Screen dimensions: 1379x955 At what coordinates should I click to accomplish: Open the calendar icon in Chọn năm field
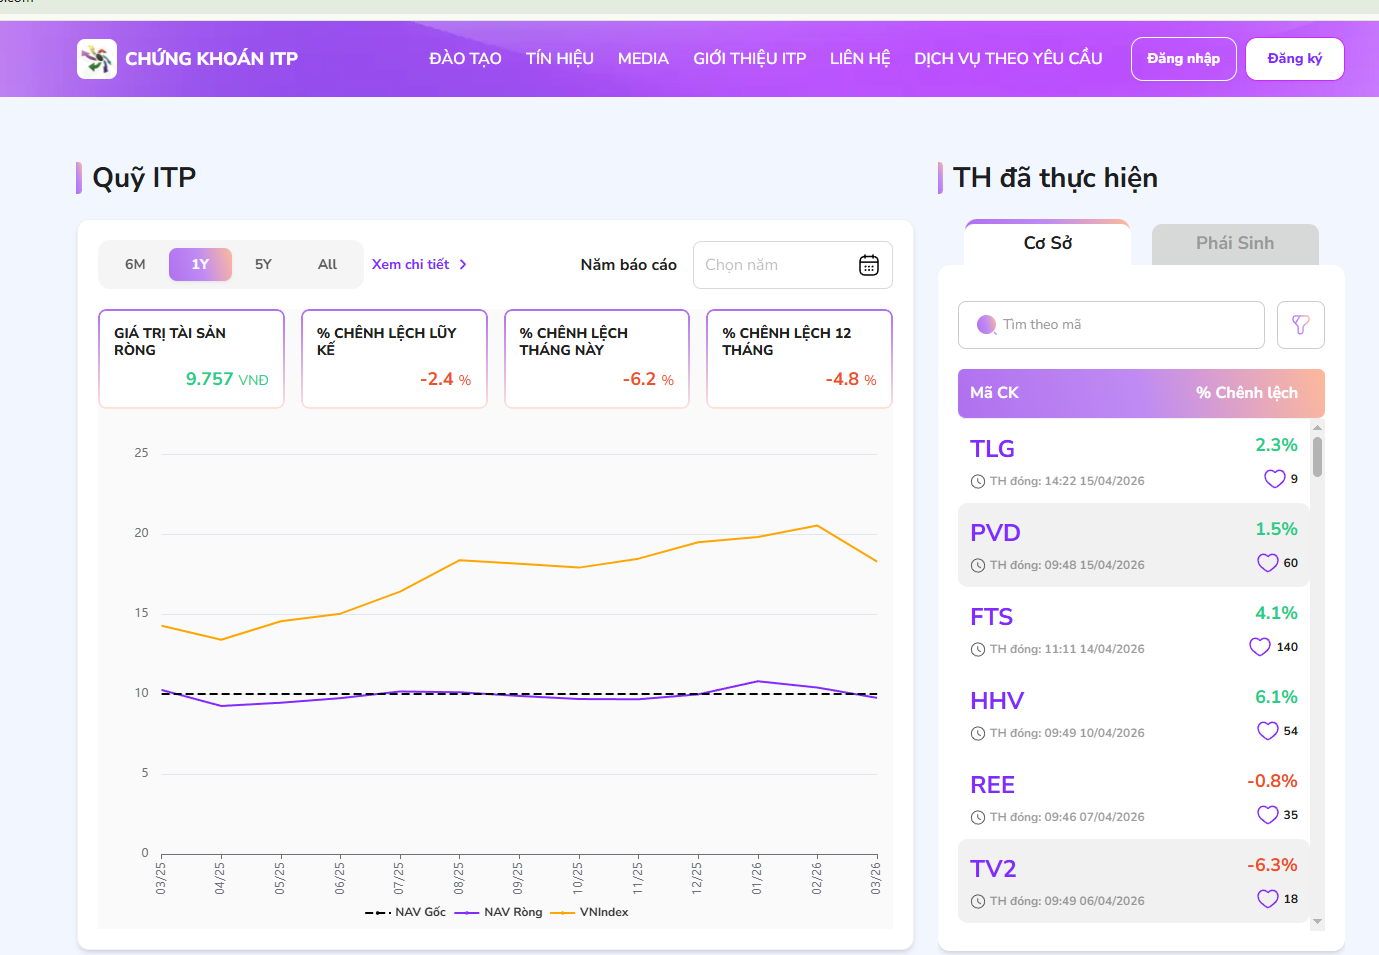point(868,265)
